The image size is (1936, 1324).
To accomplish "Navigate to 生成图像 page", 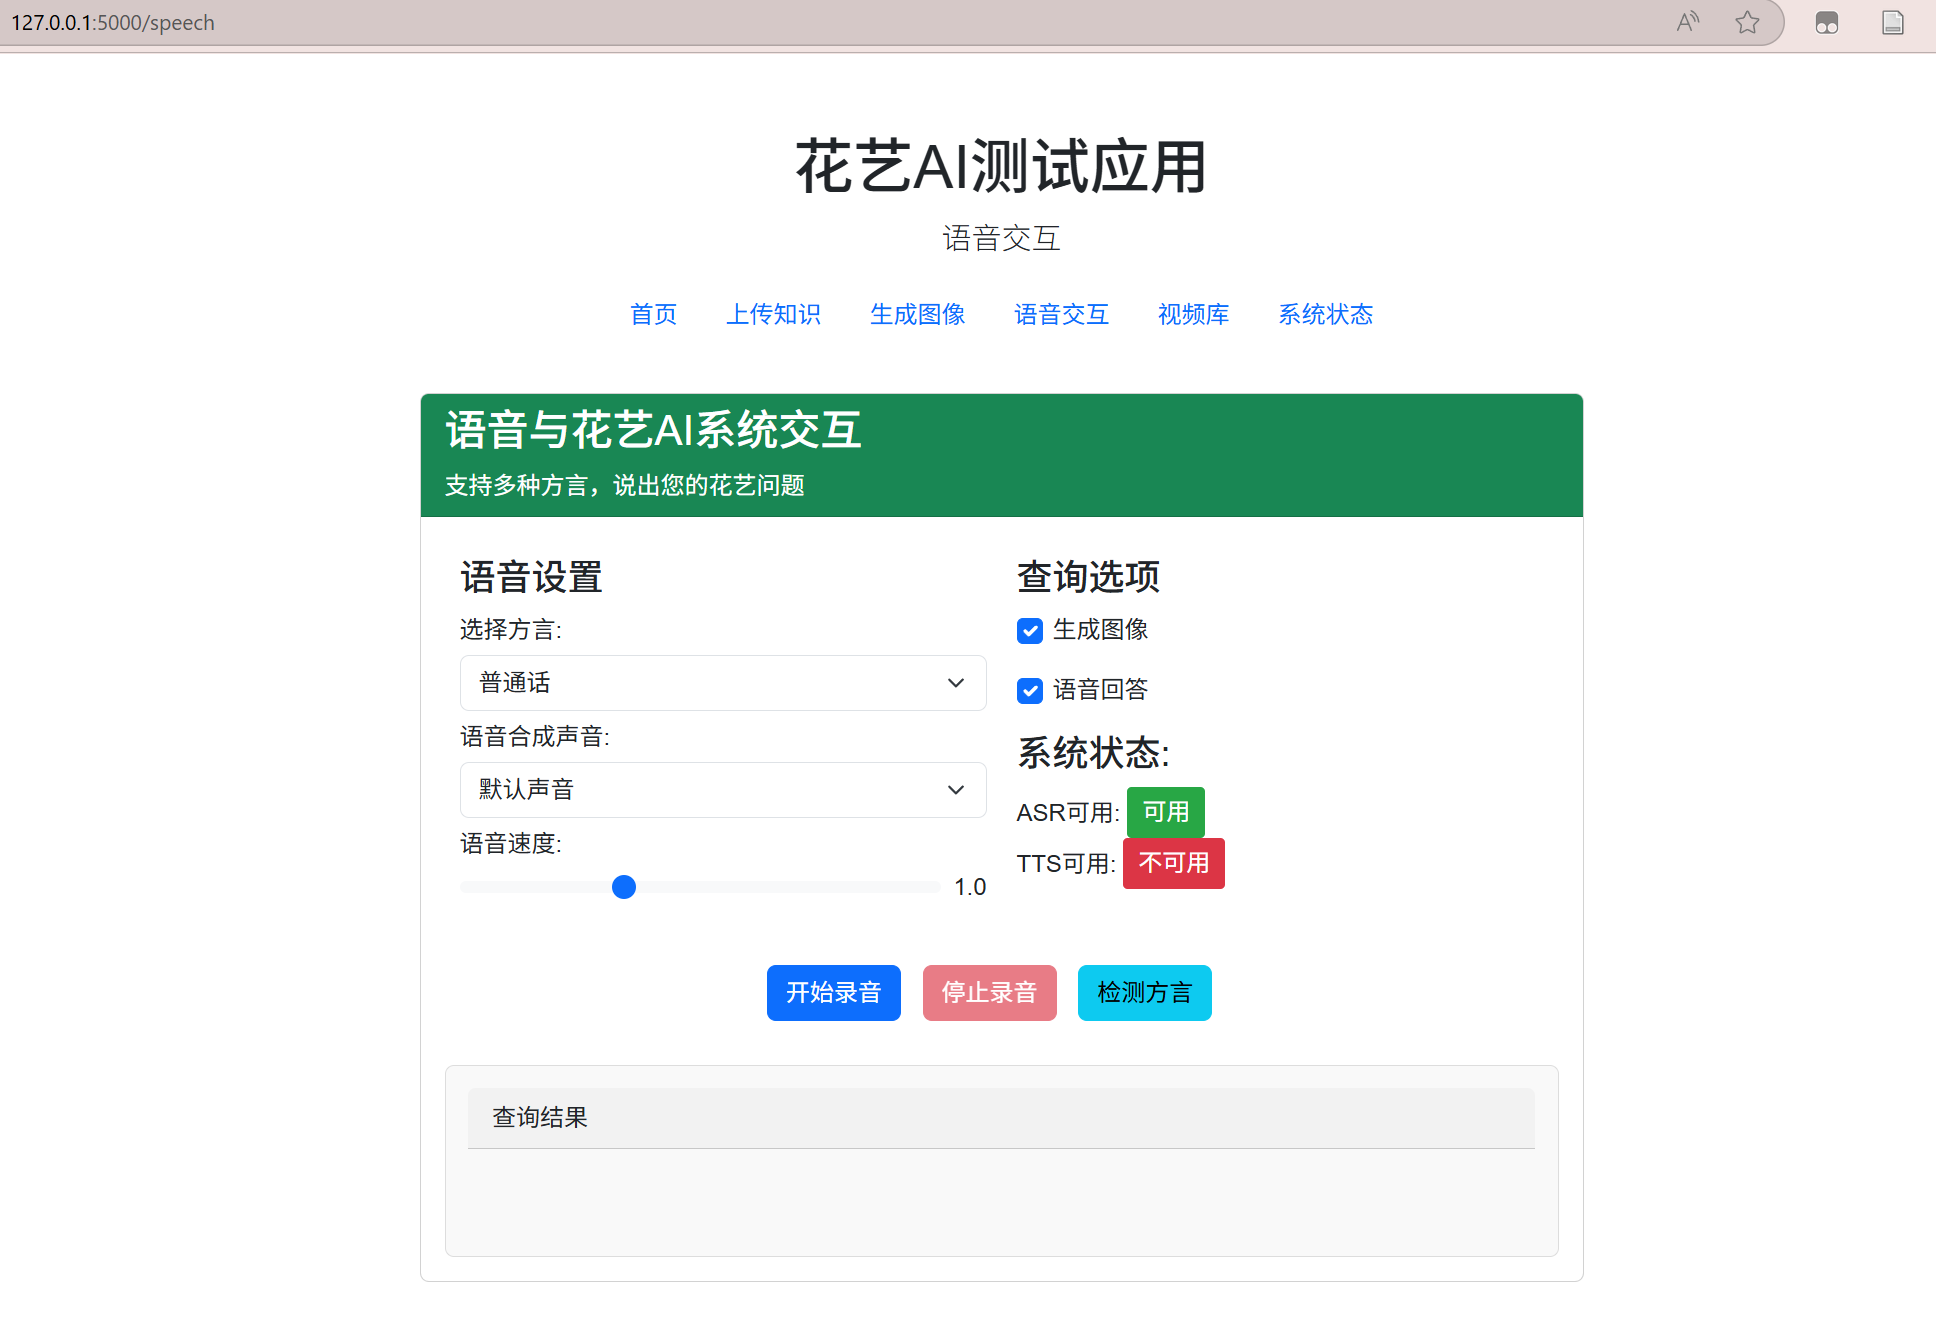I will (x=917, y=314).
